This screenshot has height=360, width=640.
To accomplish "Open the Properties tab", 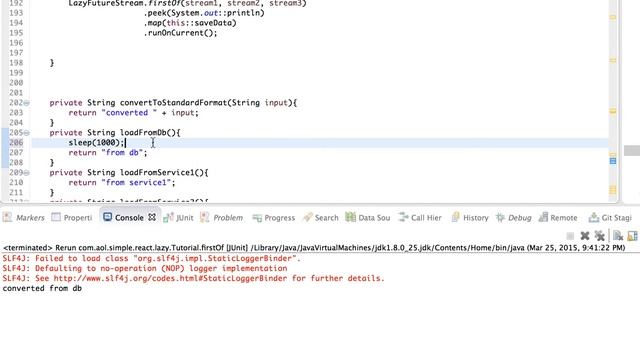I will [72, 218].
